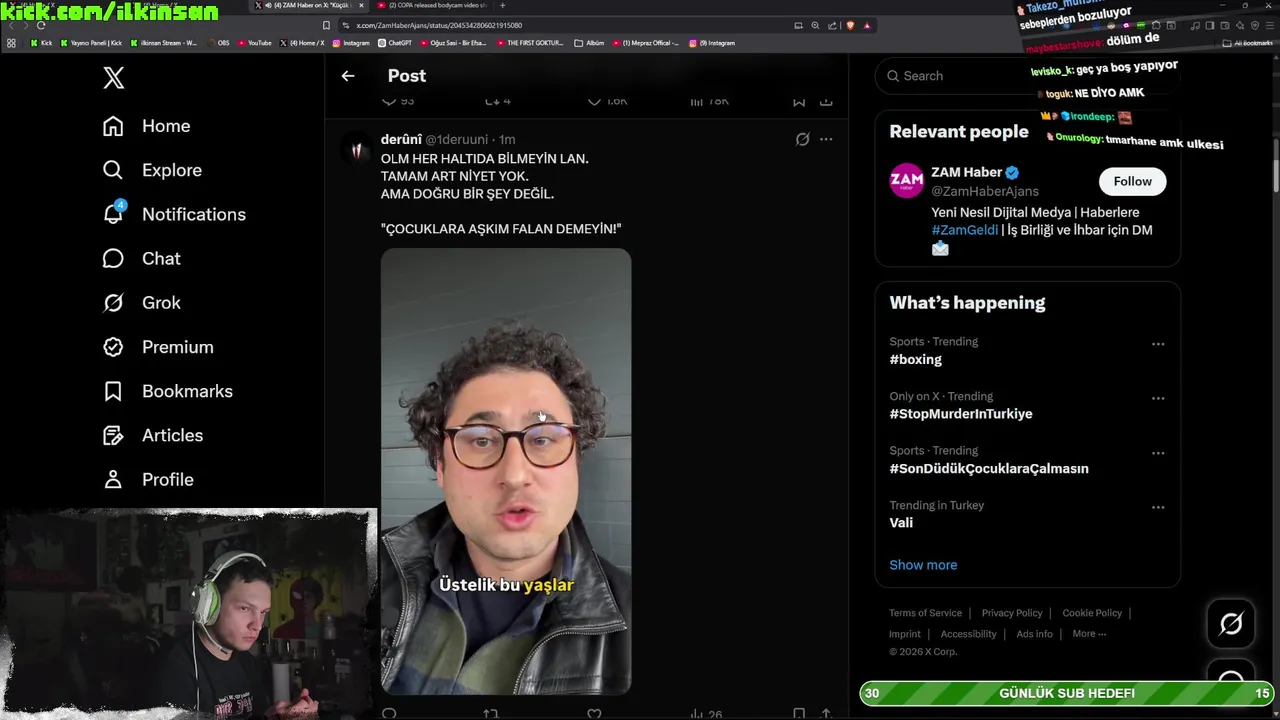This screenshot has height=720, width=1280.
Task: Open the Premium page
Action: point(158,347)
